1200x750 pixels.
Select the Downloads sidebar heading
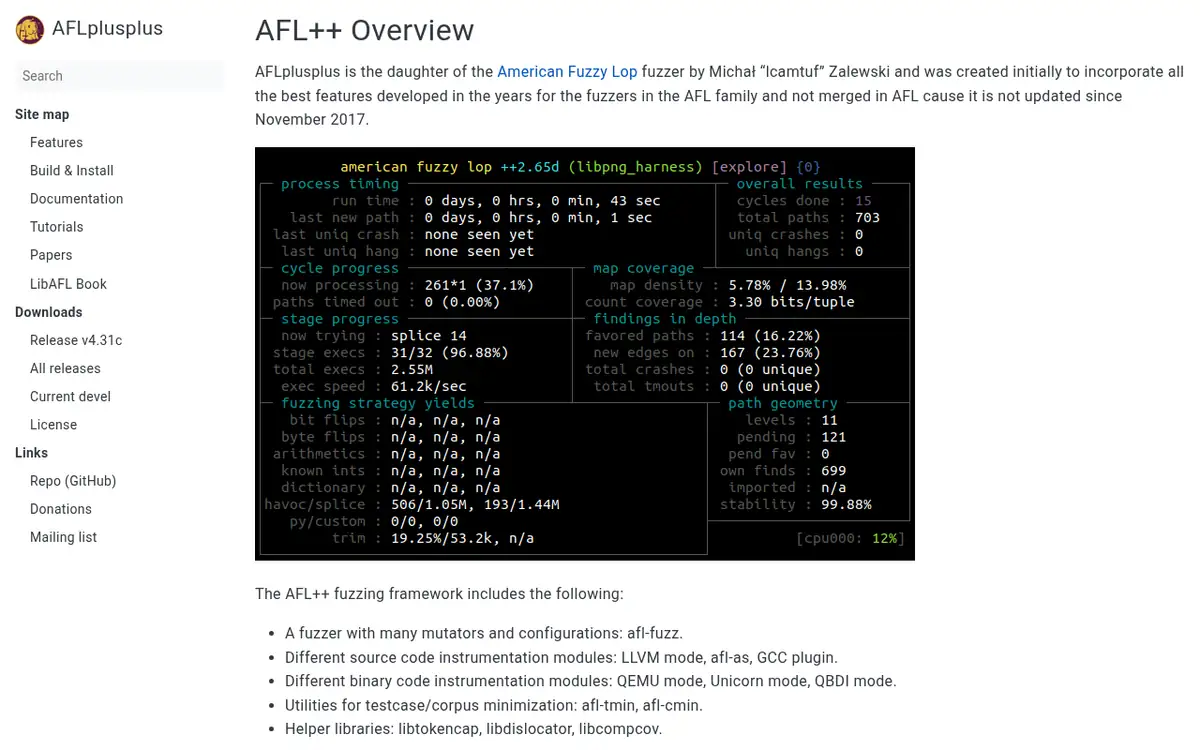49,312
